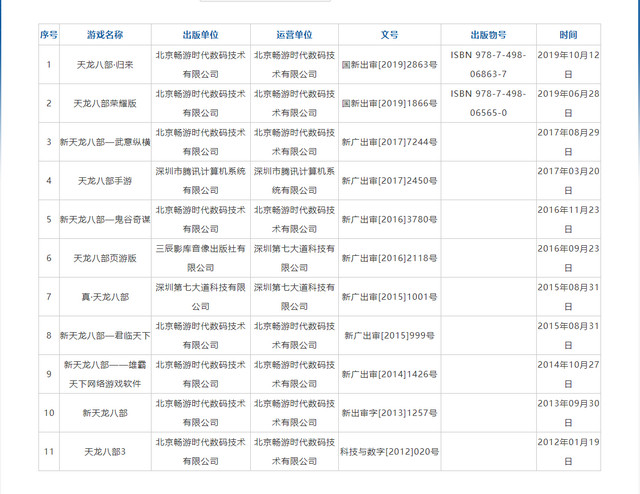Select game name 天龙八部3

tap(105, 452)
